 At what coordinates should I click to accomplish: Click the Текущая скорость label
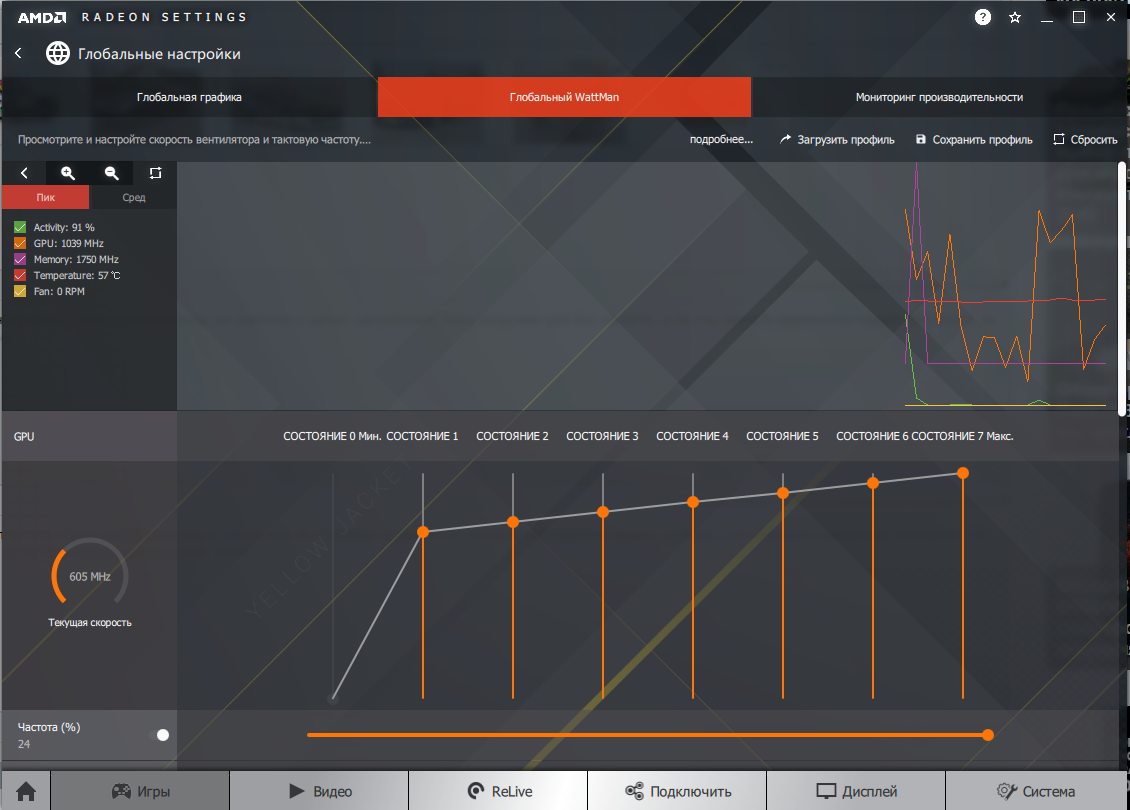coord(90,623)
